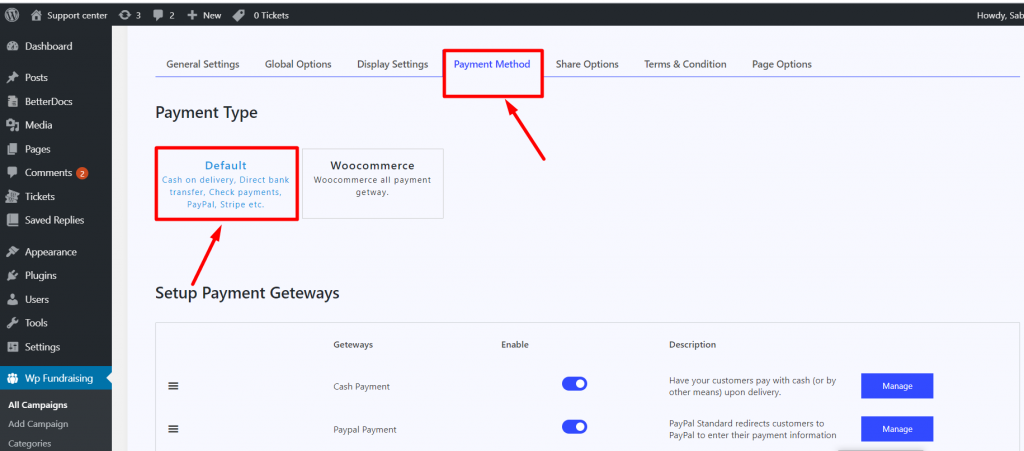Click the Geteways column header
Screen dimensions: 1024x451
353,345
